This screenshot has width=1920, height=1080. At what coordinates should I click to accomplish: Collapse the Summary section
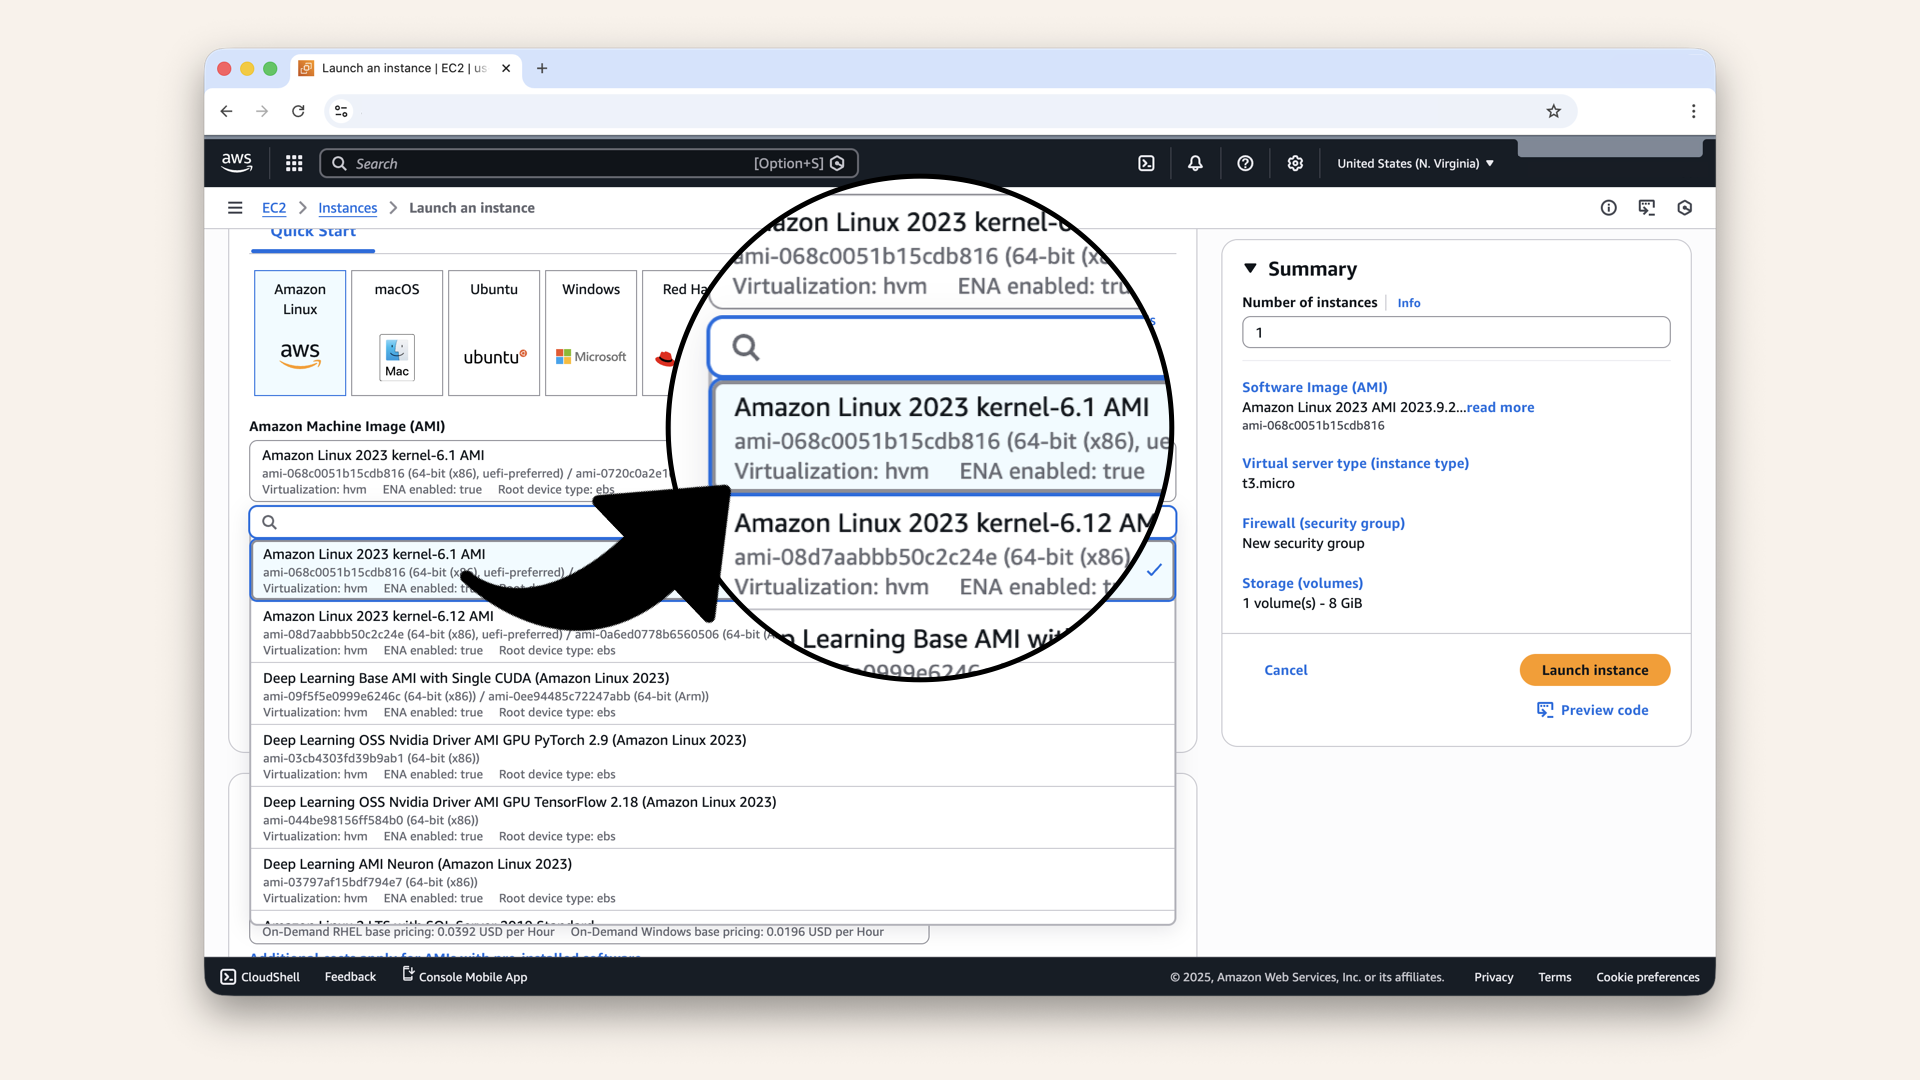pyautogui.click(x=1250, y=268)
